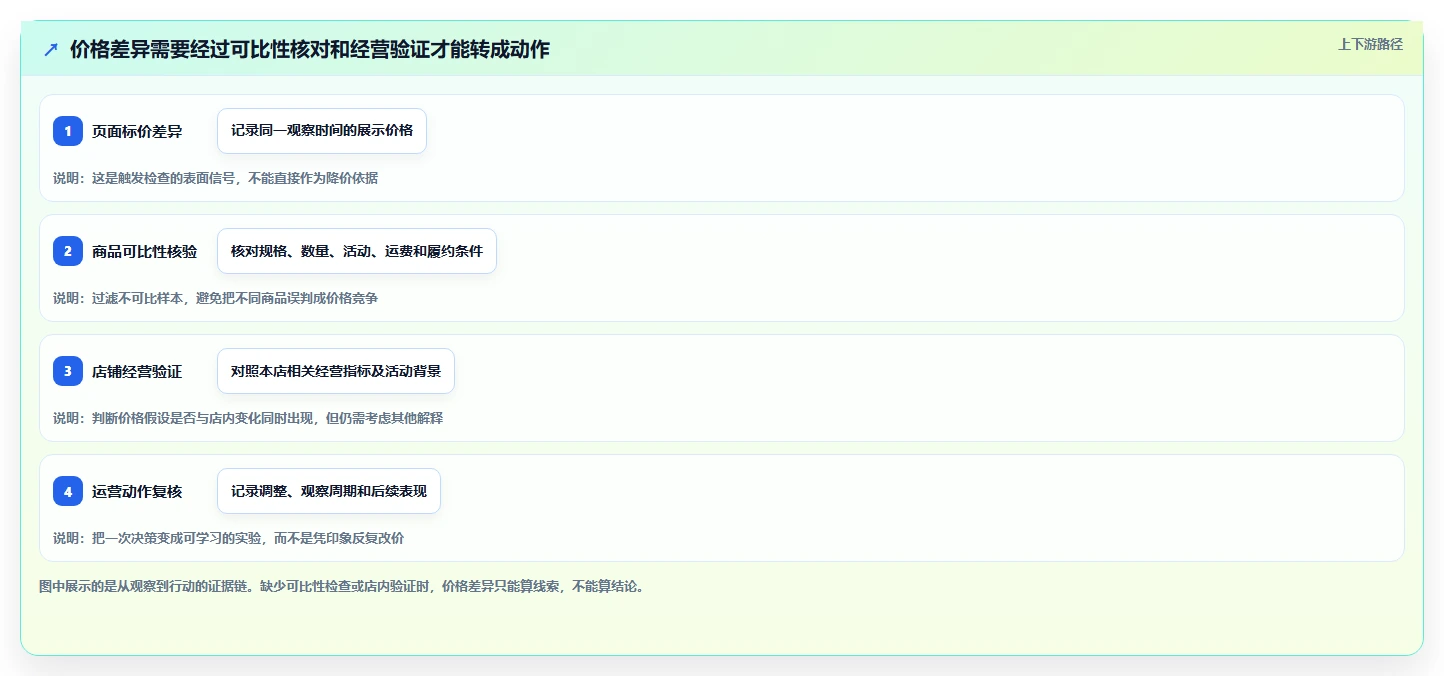
Task: Click the note 过滤不可比样本
Action: click(215, 298)
